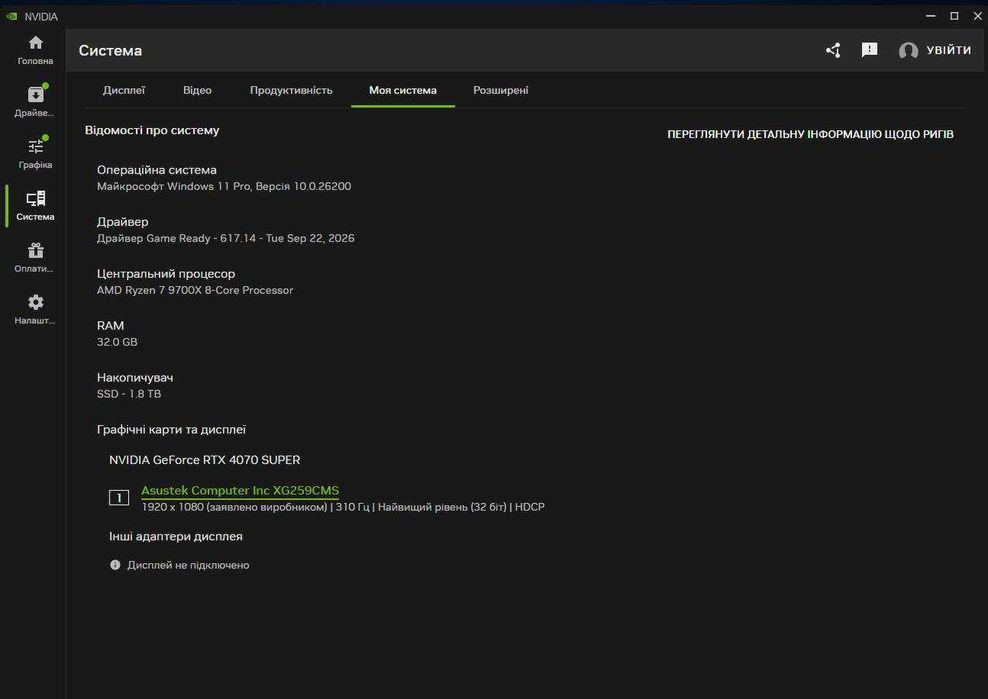Open the Asustek Computer Inc XG259CMS link
Viewport: 988px width, 699px height.
click(x=240, y=490)
